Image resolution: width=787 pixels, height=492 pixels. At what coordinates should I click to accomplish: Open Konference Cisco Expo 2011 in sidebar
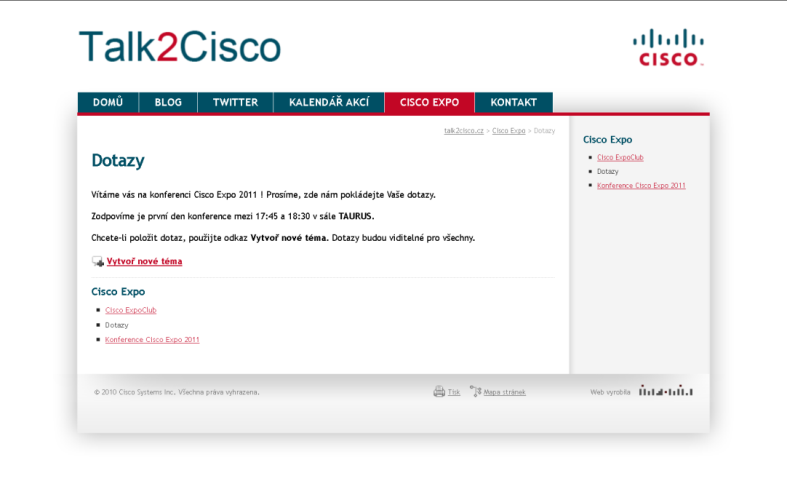click(x=641, y=185)
